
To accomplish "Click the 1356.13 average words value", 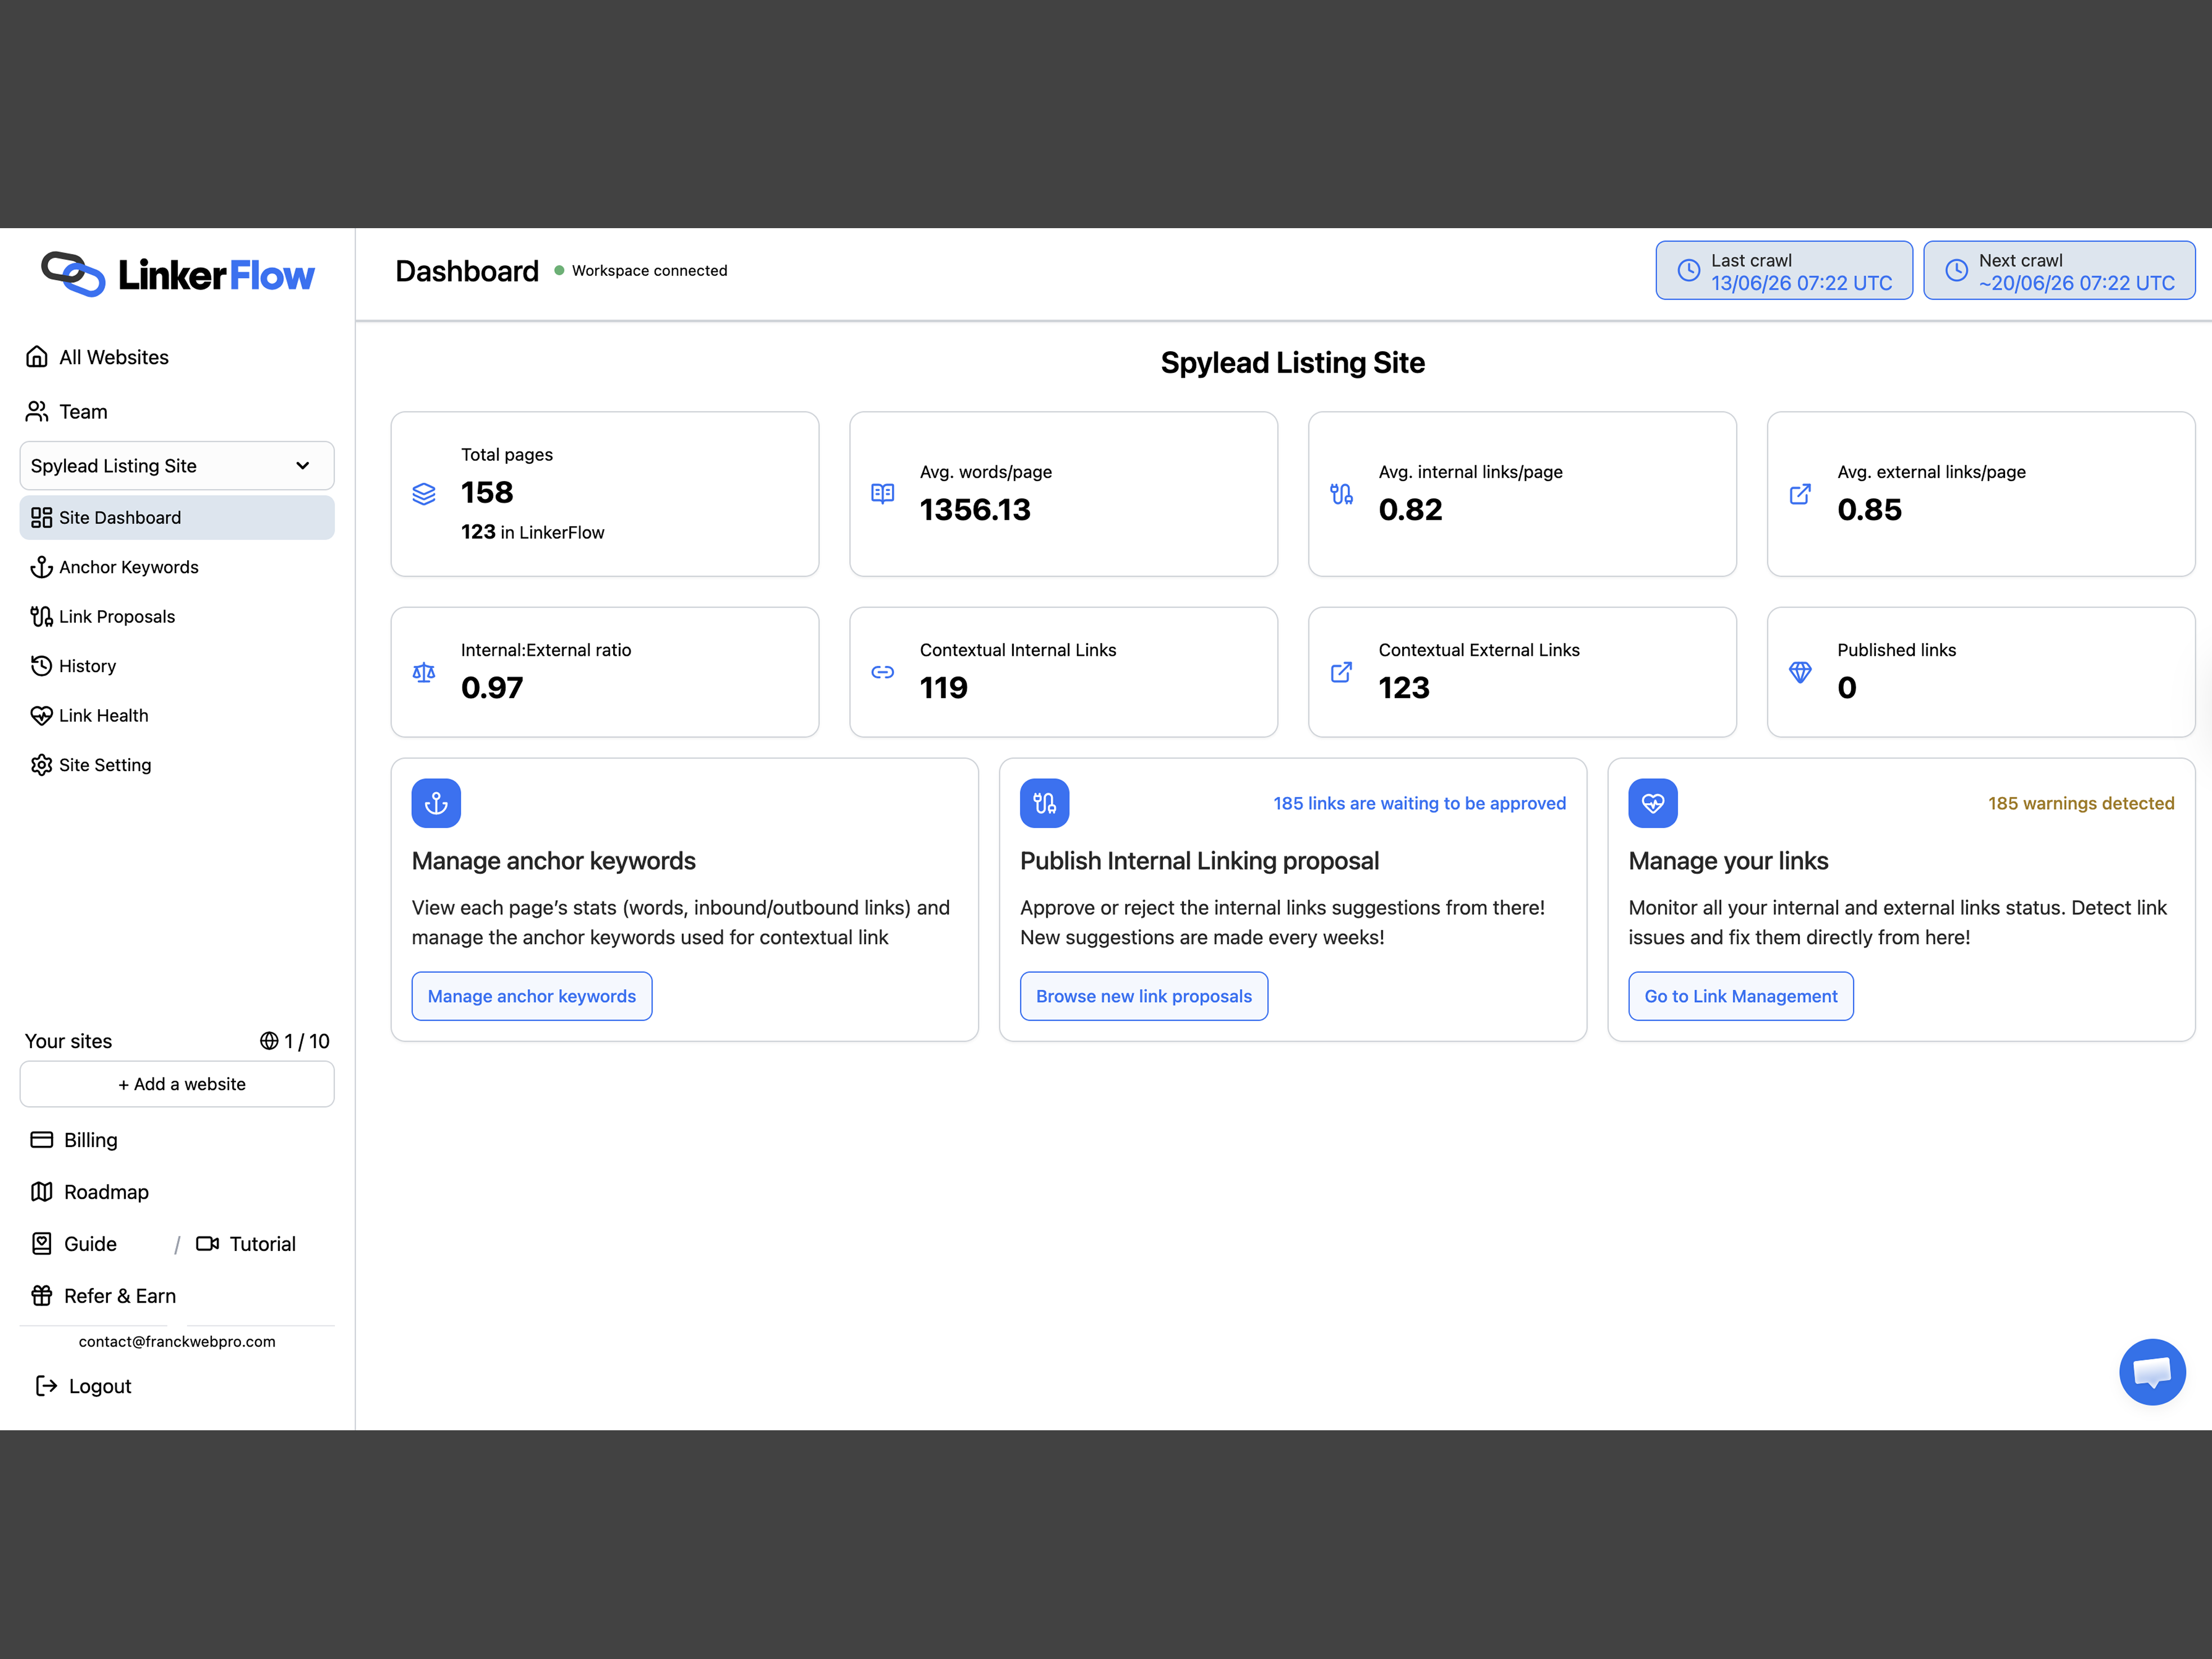I will point(975,510).
